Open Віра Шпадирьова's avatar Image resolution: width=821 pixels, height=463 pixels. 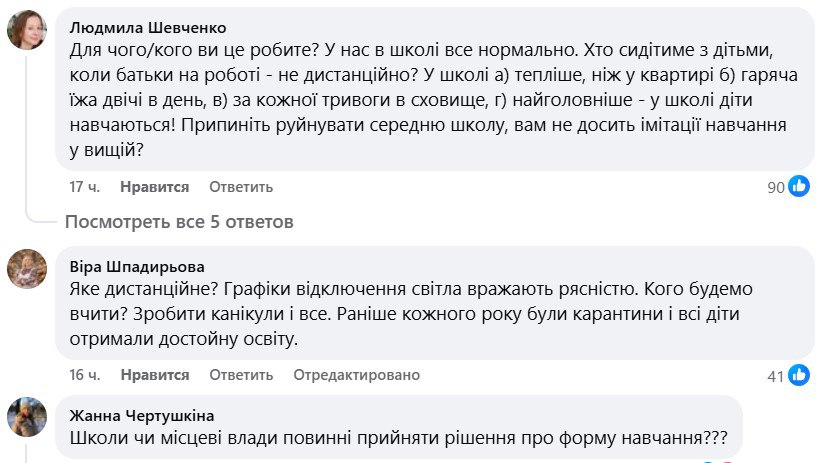tap(27, 268)
